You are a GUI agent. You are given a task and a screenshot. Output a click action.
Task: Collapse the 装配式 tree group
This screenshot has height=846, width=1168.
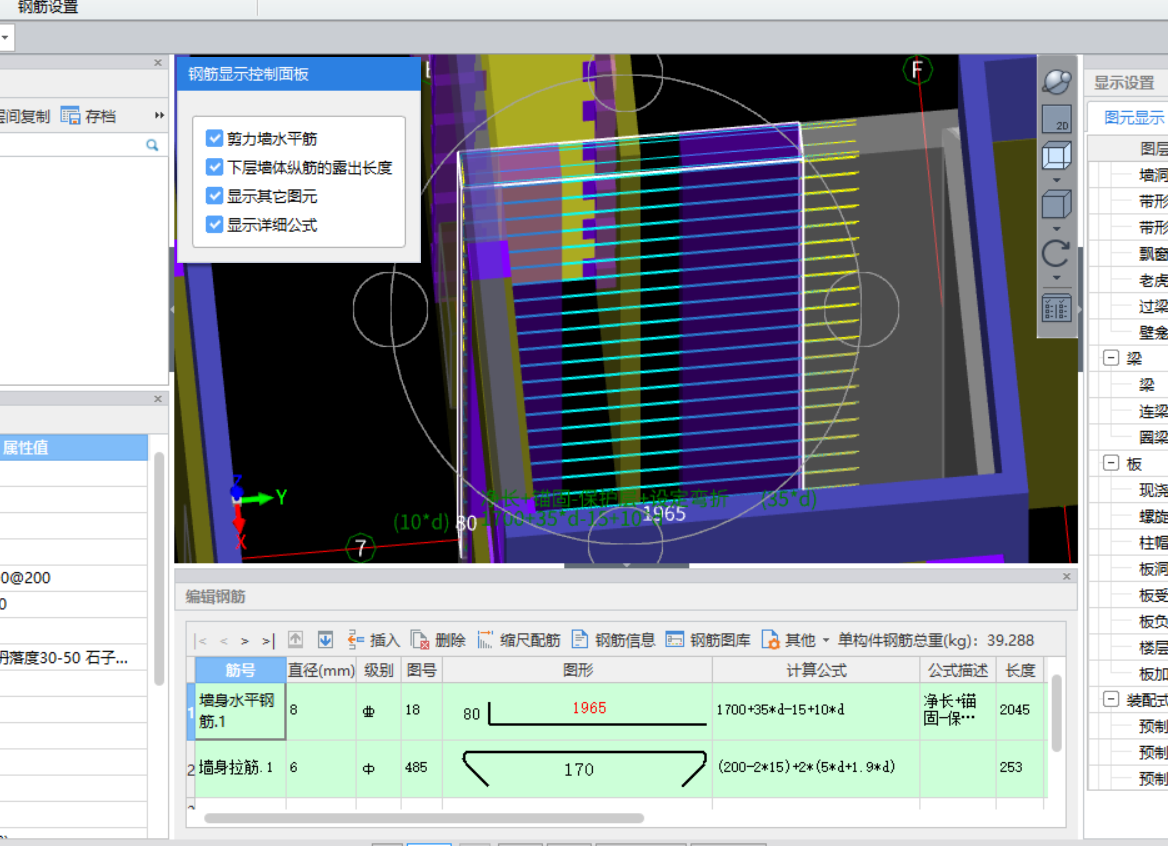(1111, 699)
